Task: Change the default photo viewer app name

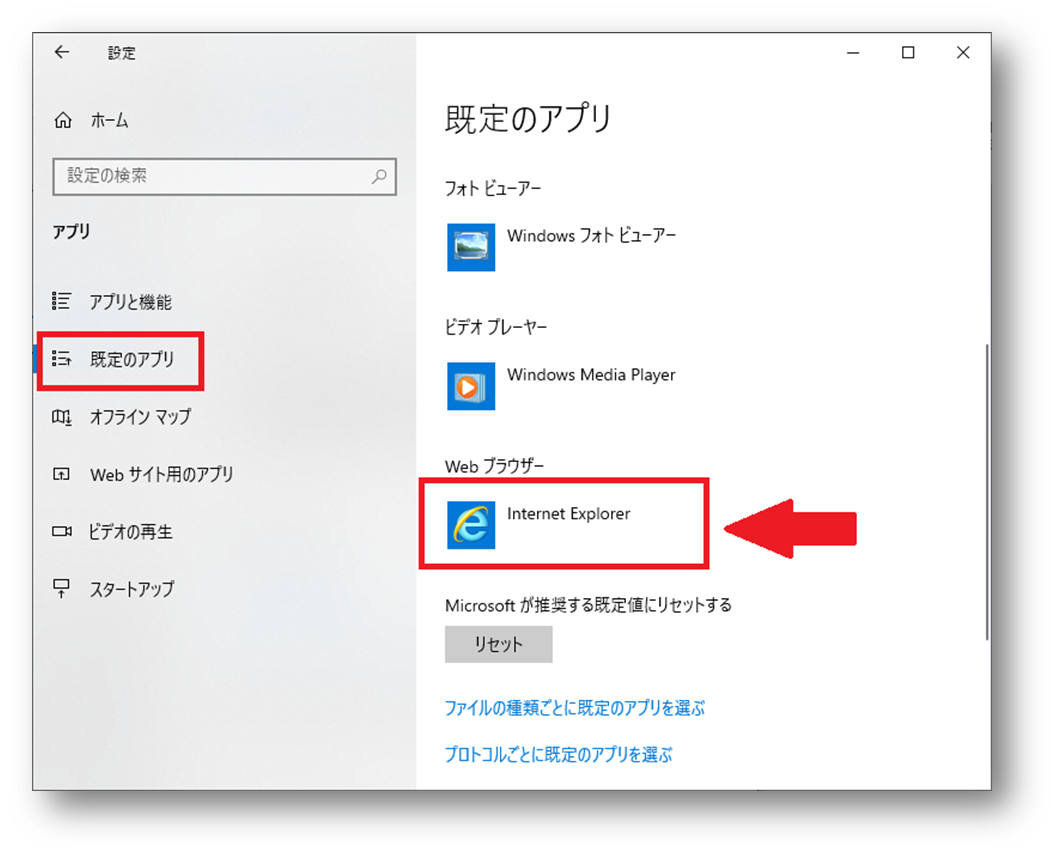Action: click(x=591, y=236)
